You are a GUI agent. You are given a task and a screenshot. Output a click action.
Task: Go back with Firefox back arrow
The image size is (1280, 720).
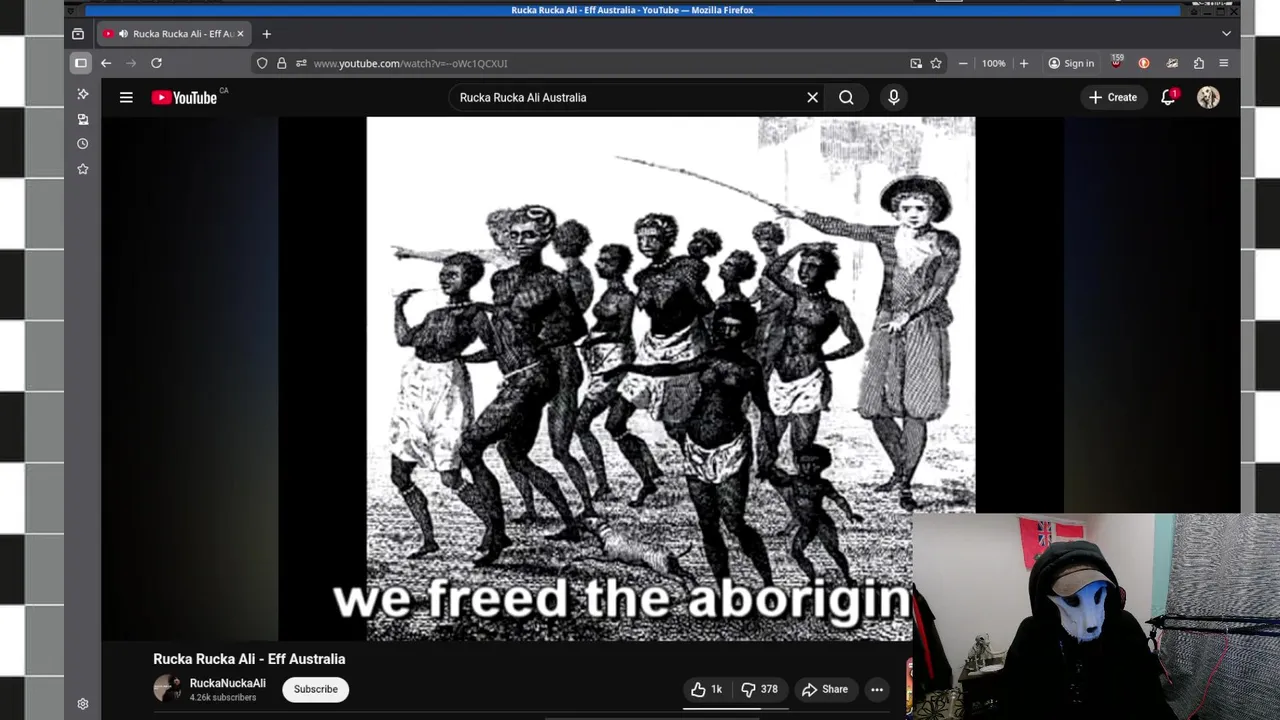tap(106, 63)
